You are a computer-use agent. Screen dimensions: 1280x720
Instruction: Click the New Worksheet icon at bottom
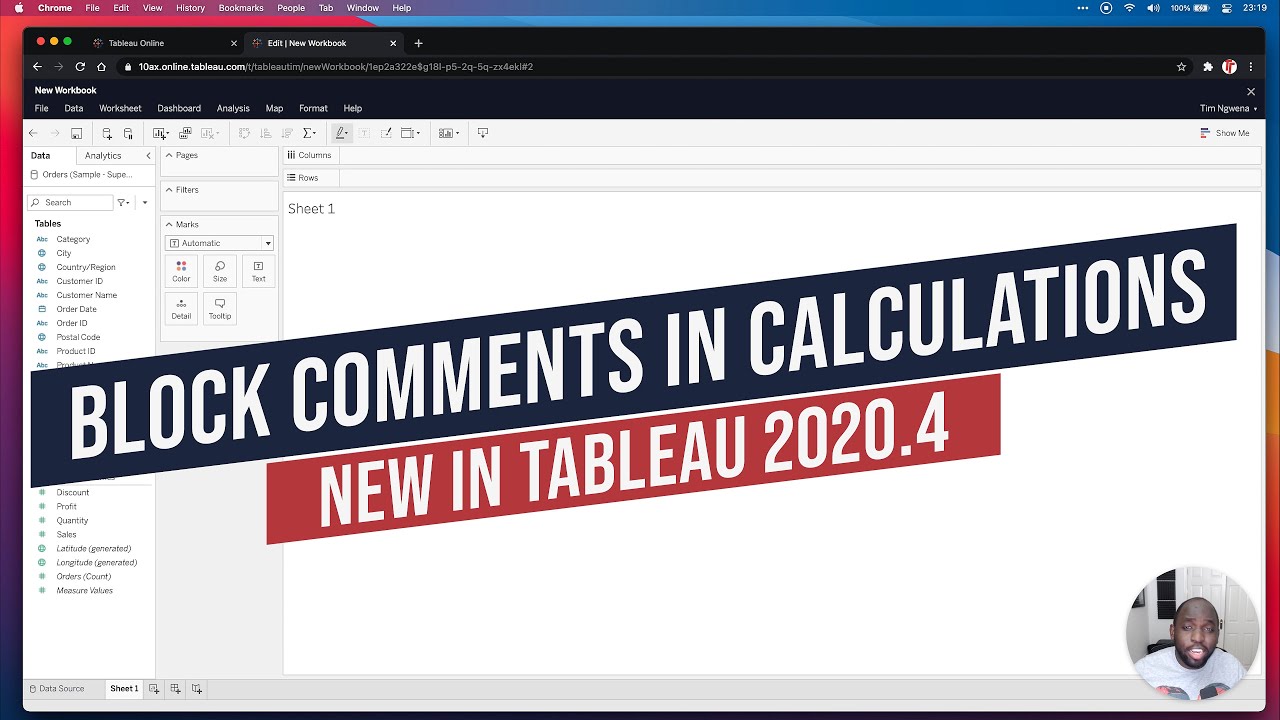click(x=154, y=689)
